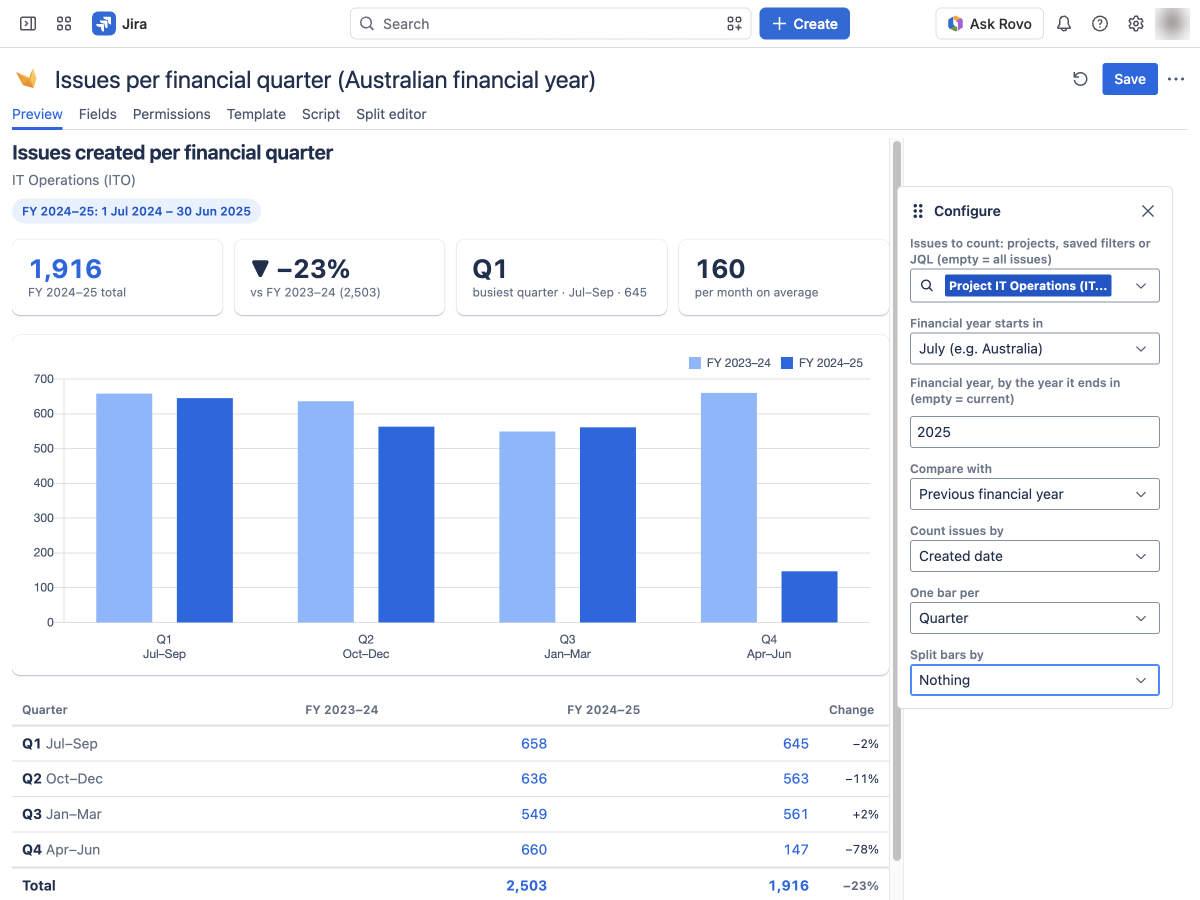Click the Create button
The height and width of the screenshot is (900, 1200).
point(805,24)
